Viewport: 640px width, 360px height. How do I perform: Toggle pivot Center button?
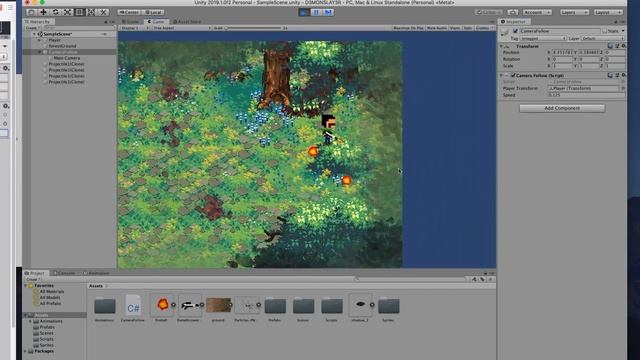tap(129, 12)
